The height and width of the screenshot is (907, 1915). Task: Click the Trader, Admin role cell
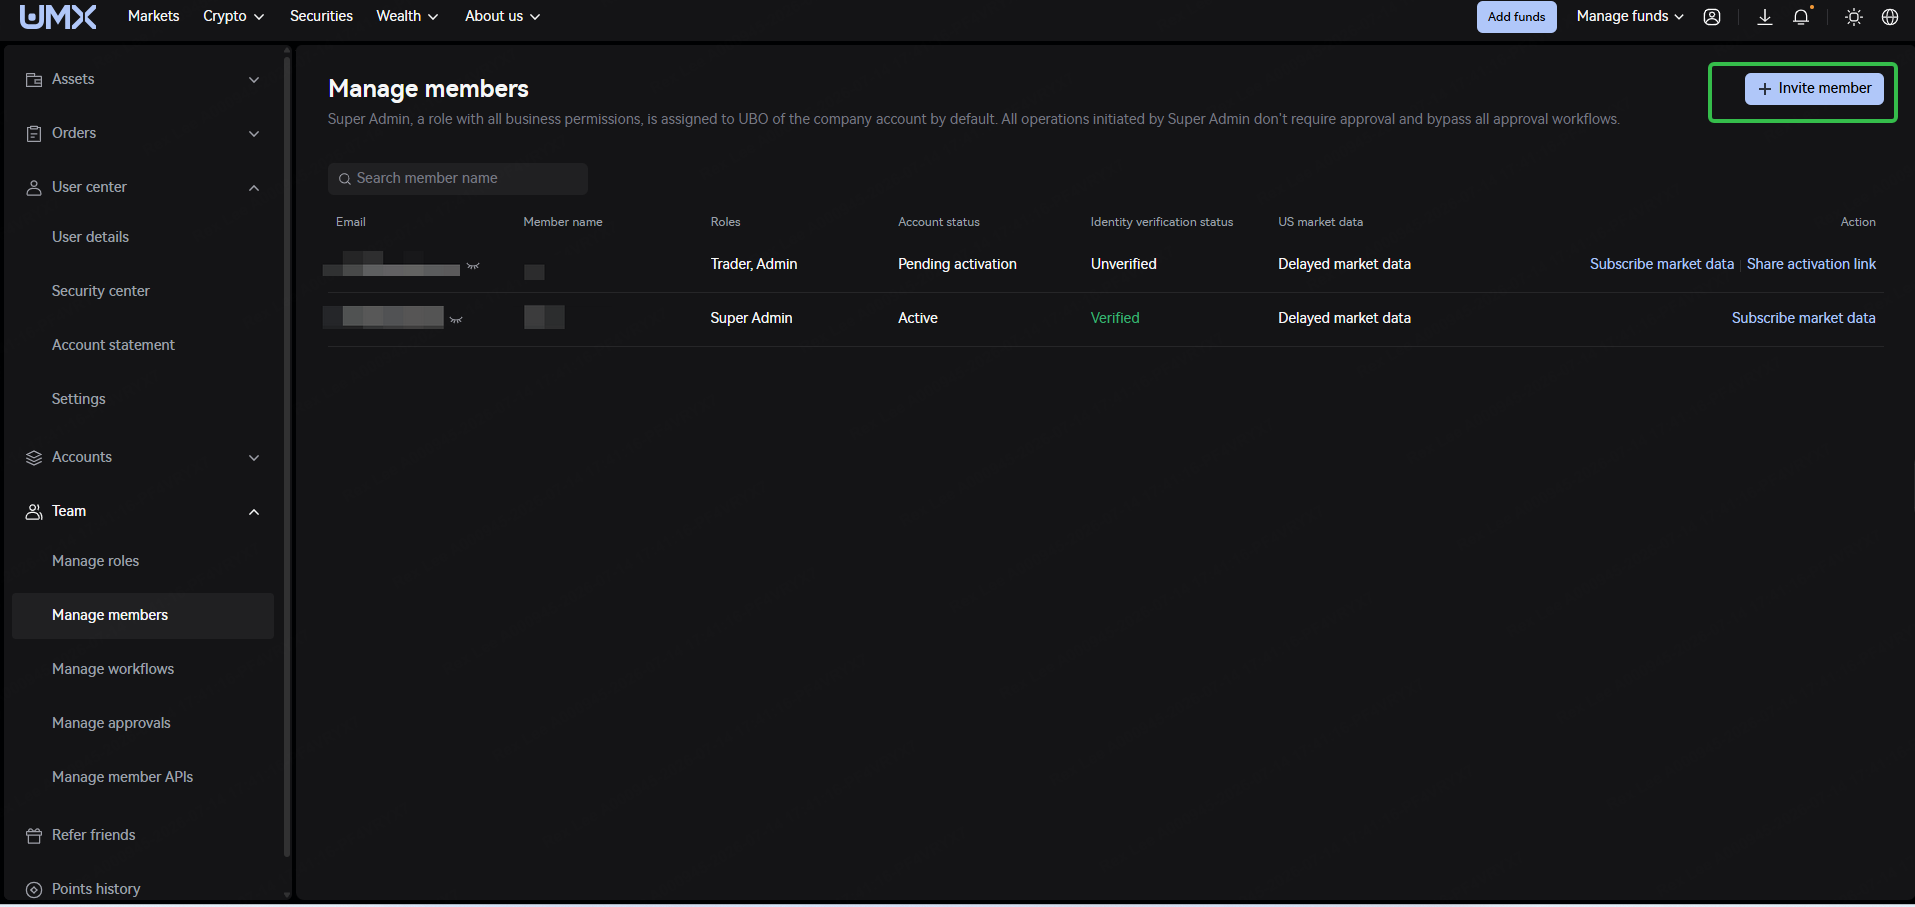click(x=754, y=264)
